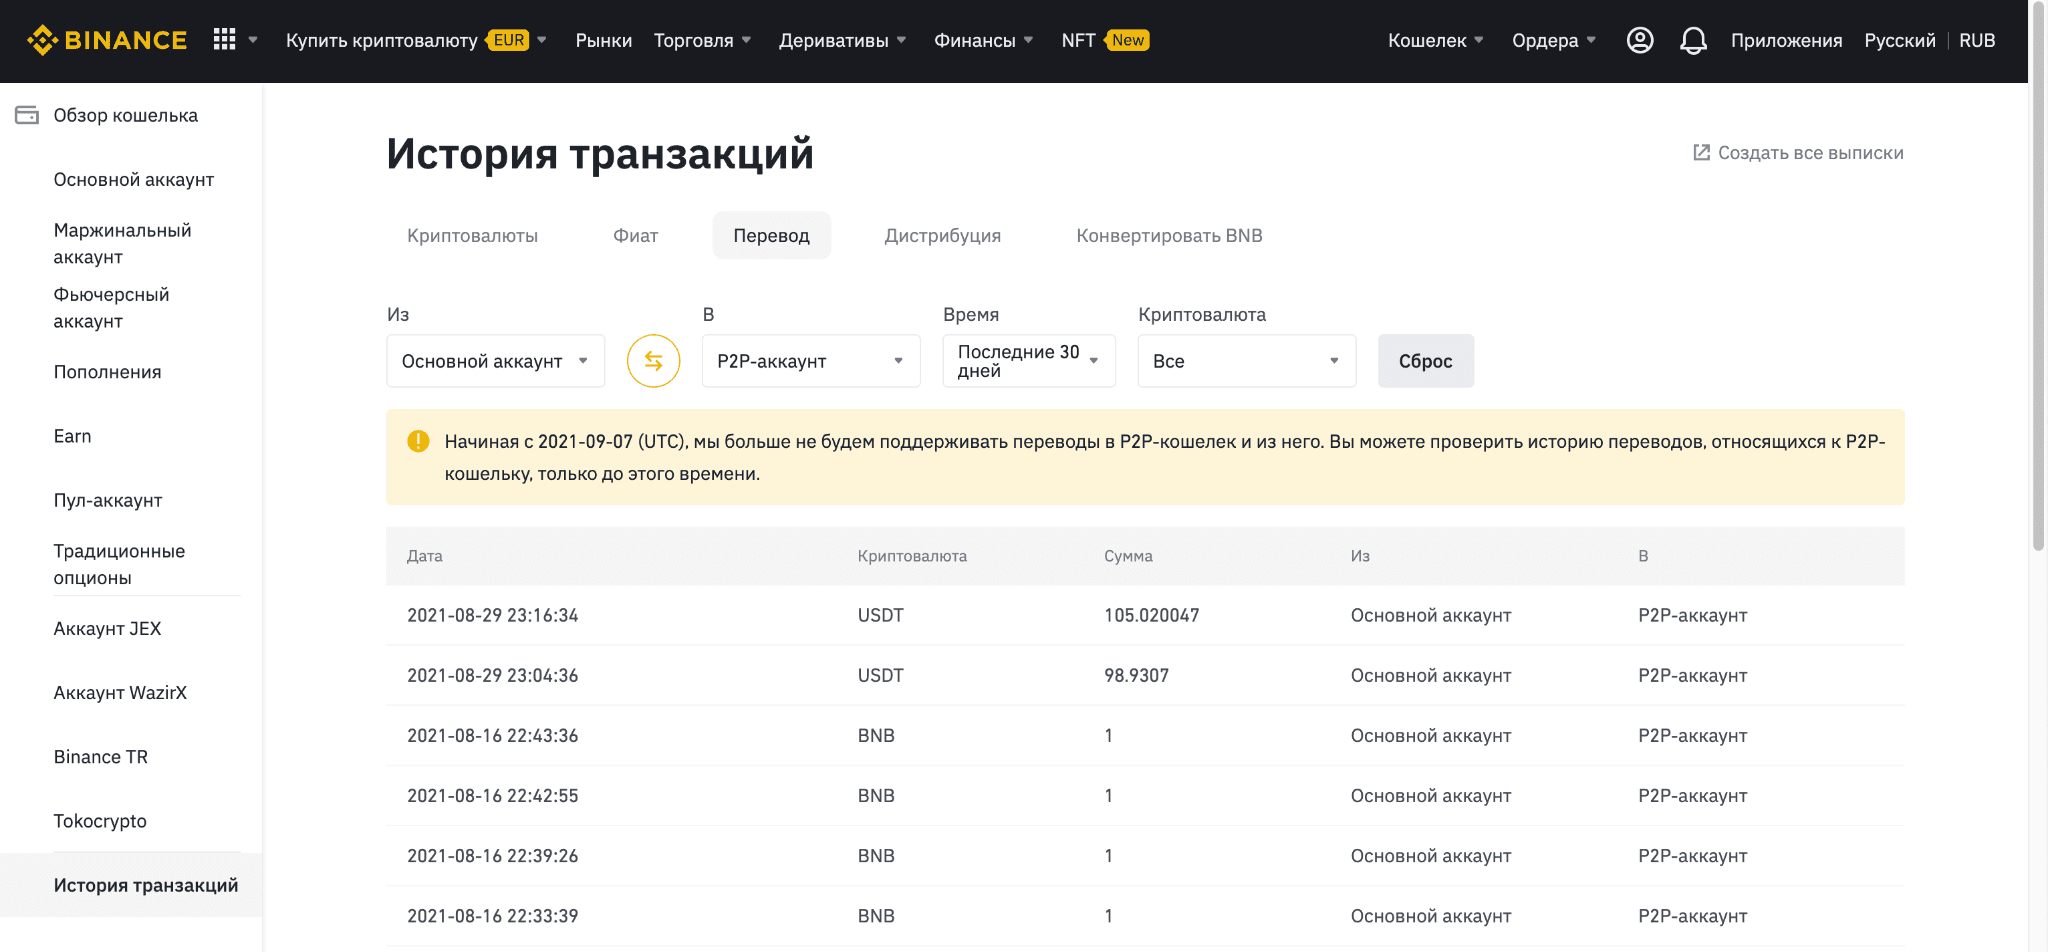2048x952 pixels.
Task: Expand the Из account dropdown
Action: 495,361
